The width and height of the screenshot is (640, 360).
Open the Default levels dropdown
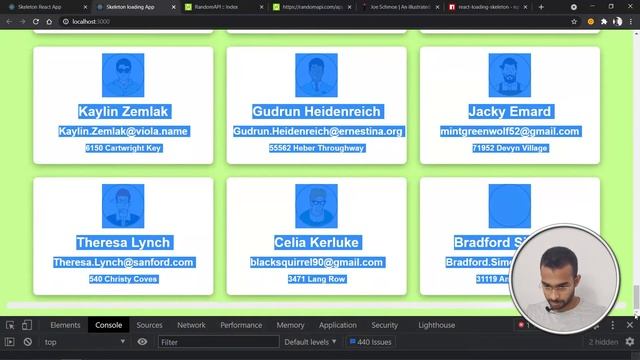310,342
